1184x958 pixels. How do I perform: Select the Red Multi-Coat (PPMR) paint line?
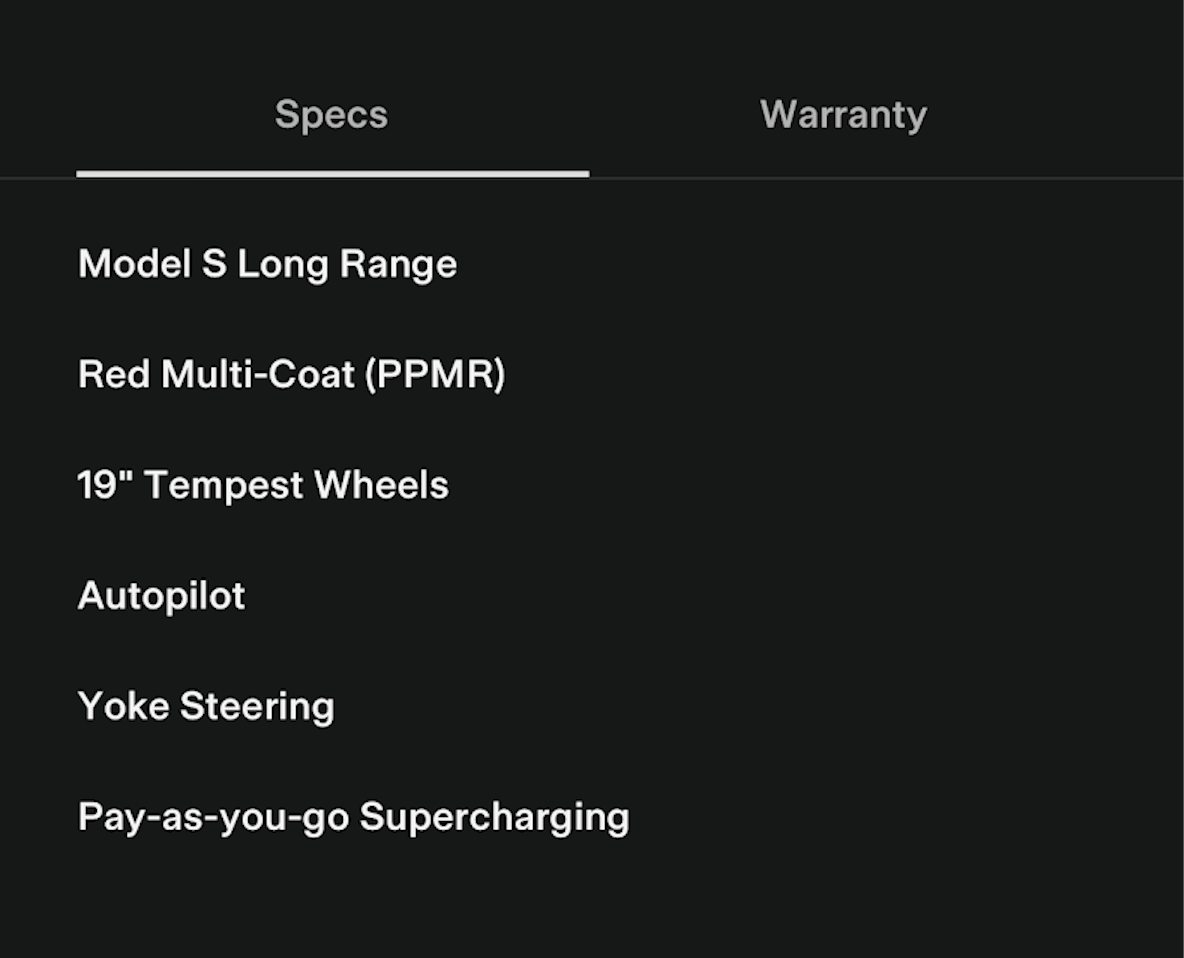[291, 375]
